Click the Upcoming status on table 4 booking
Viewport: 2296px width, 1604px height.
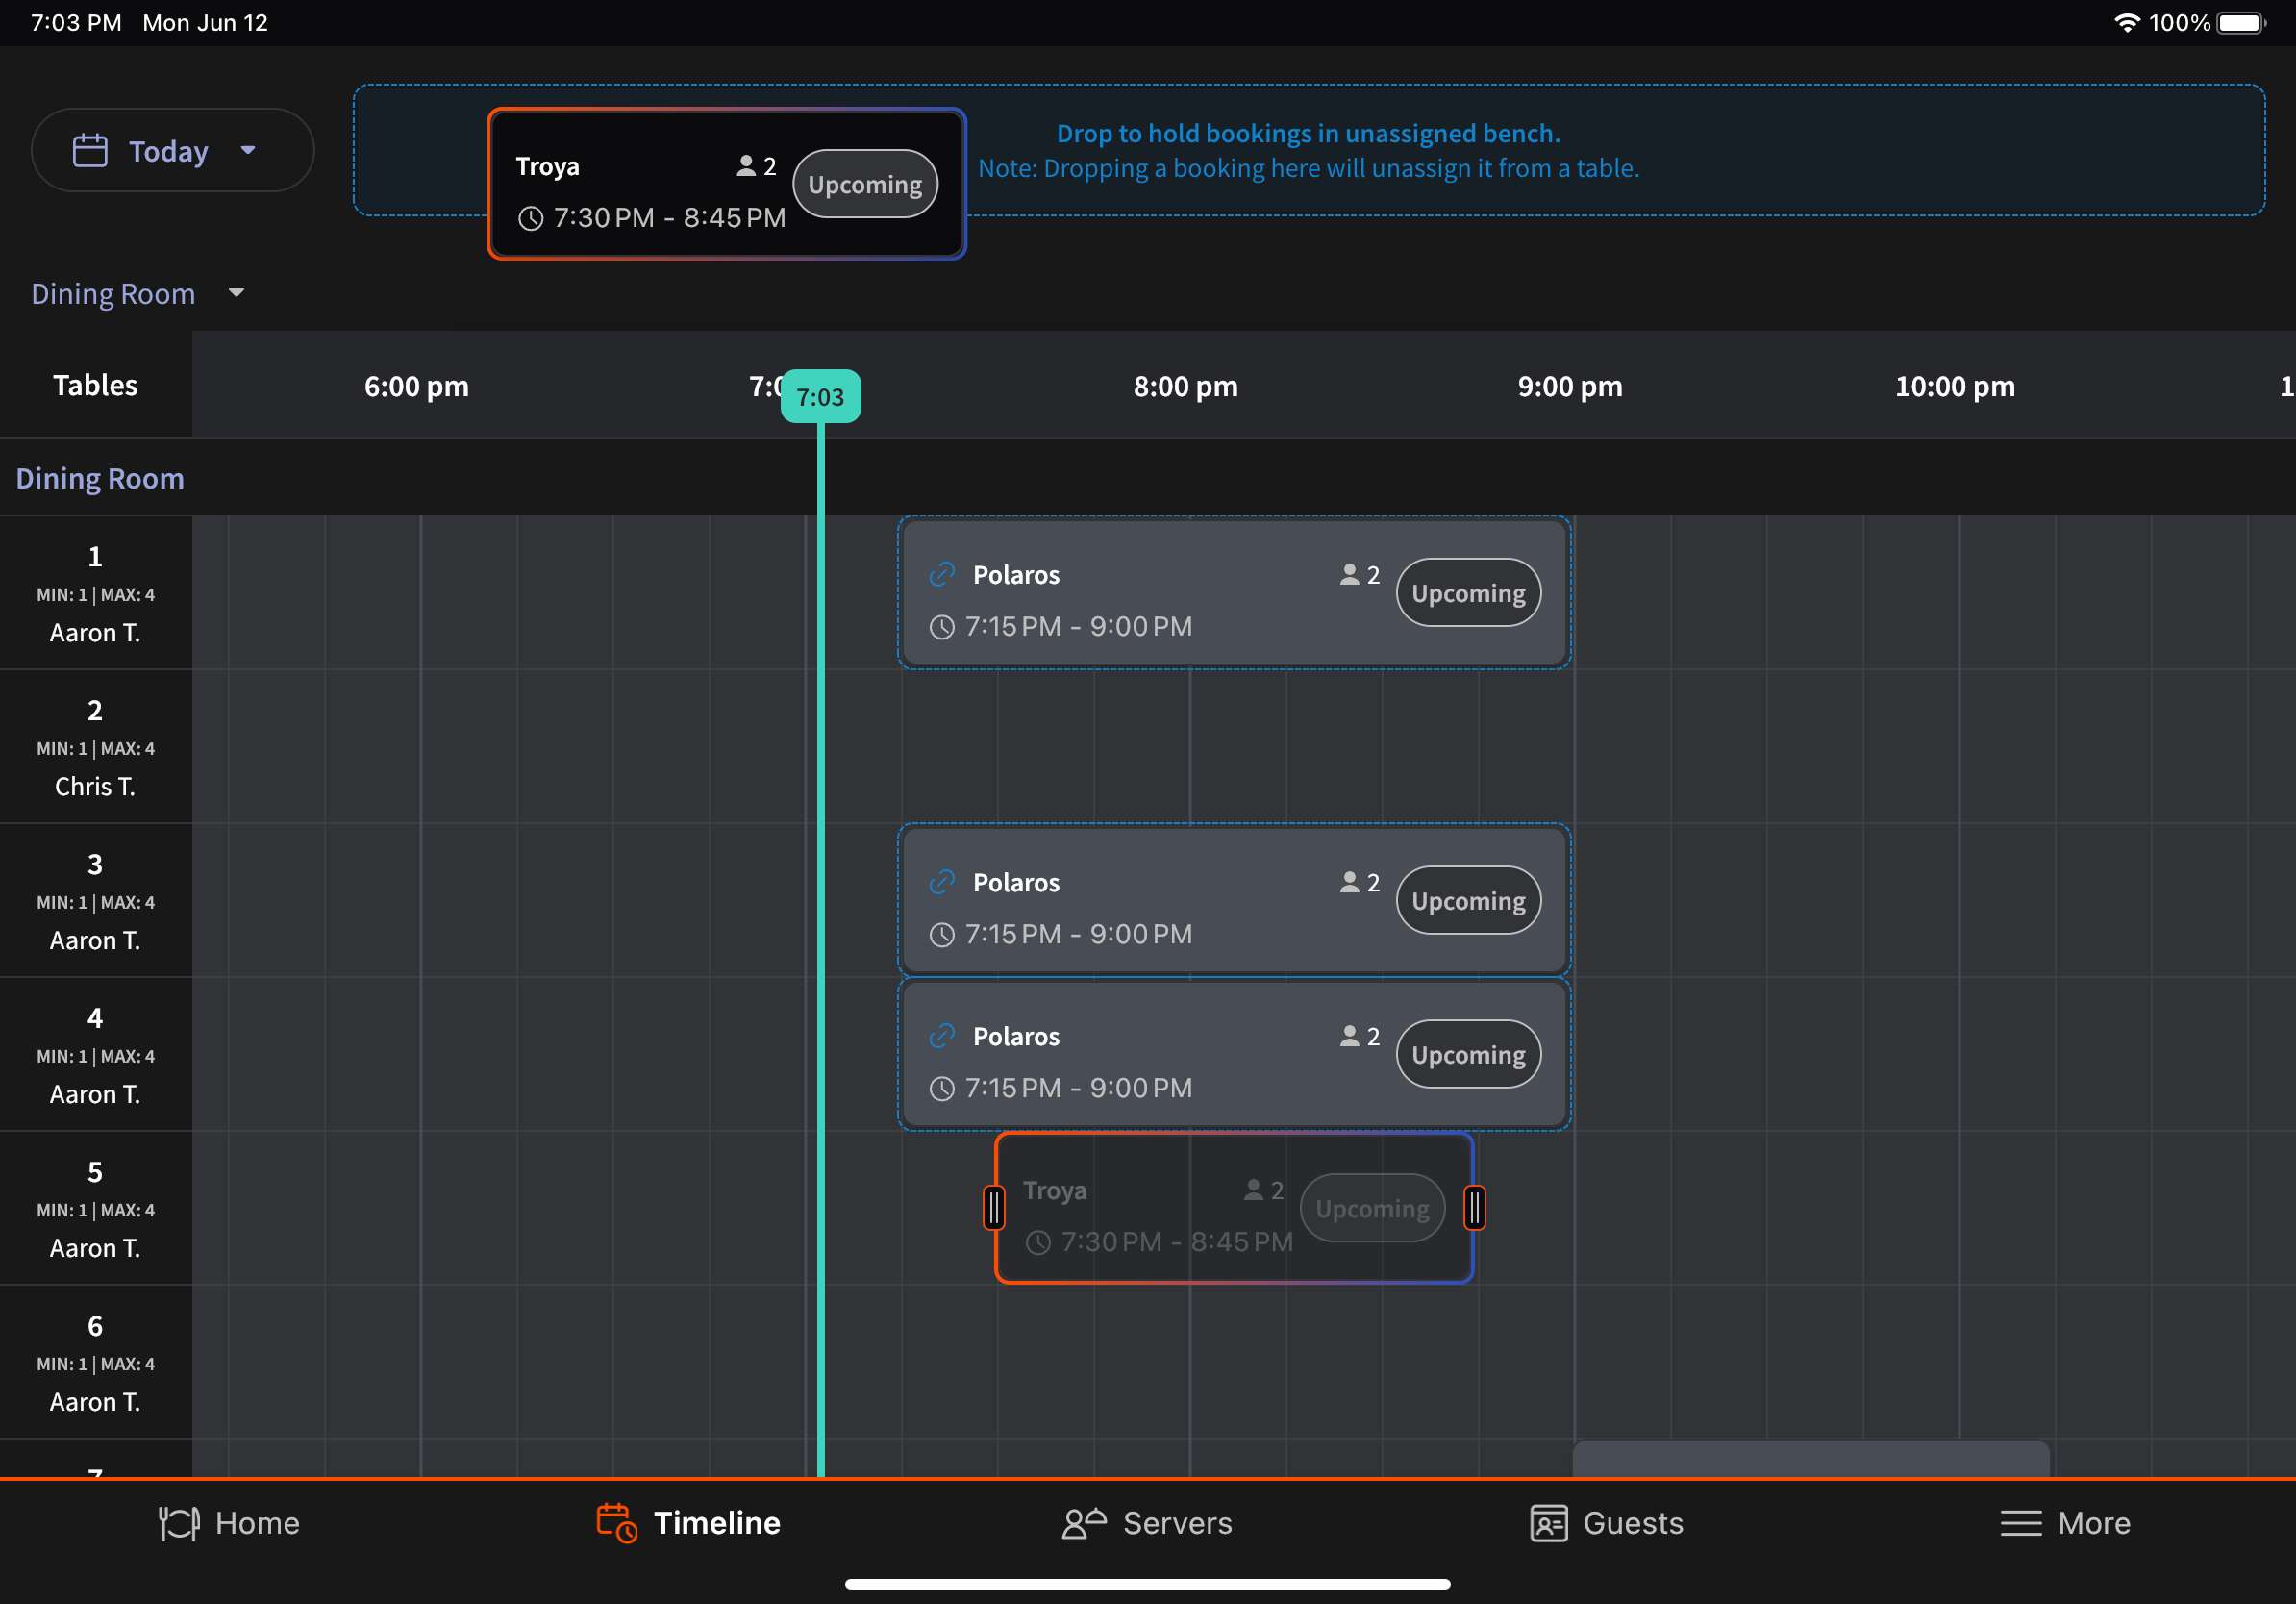tap(1467, 1055)
